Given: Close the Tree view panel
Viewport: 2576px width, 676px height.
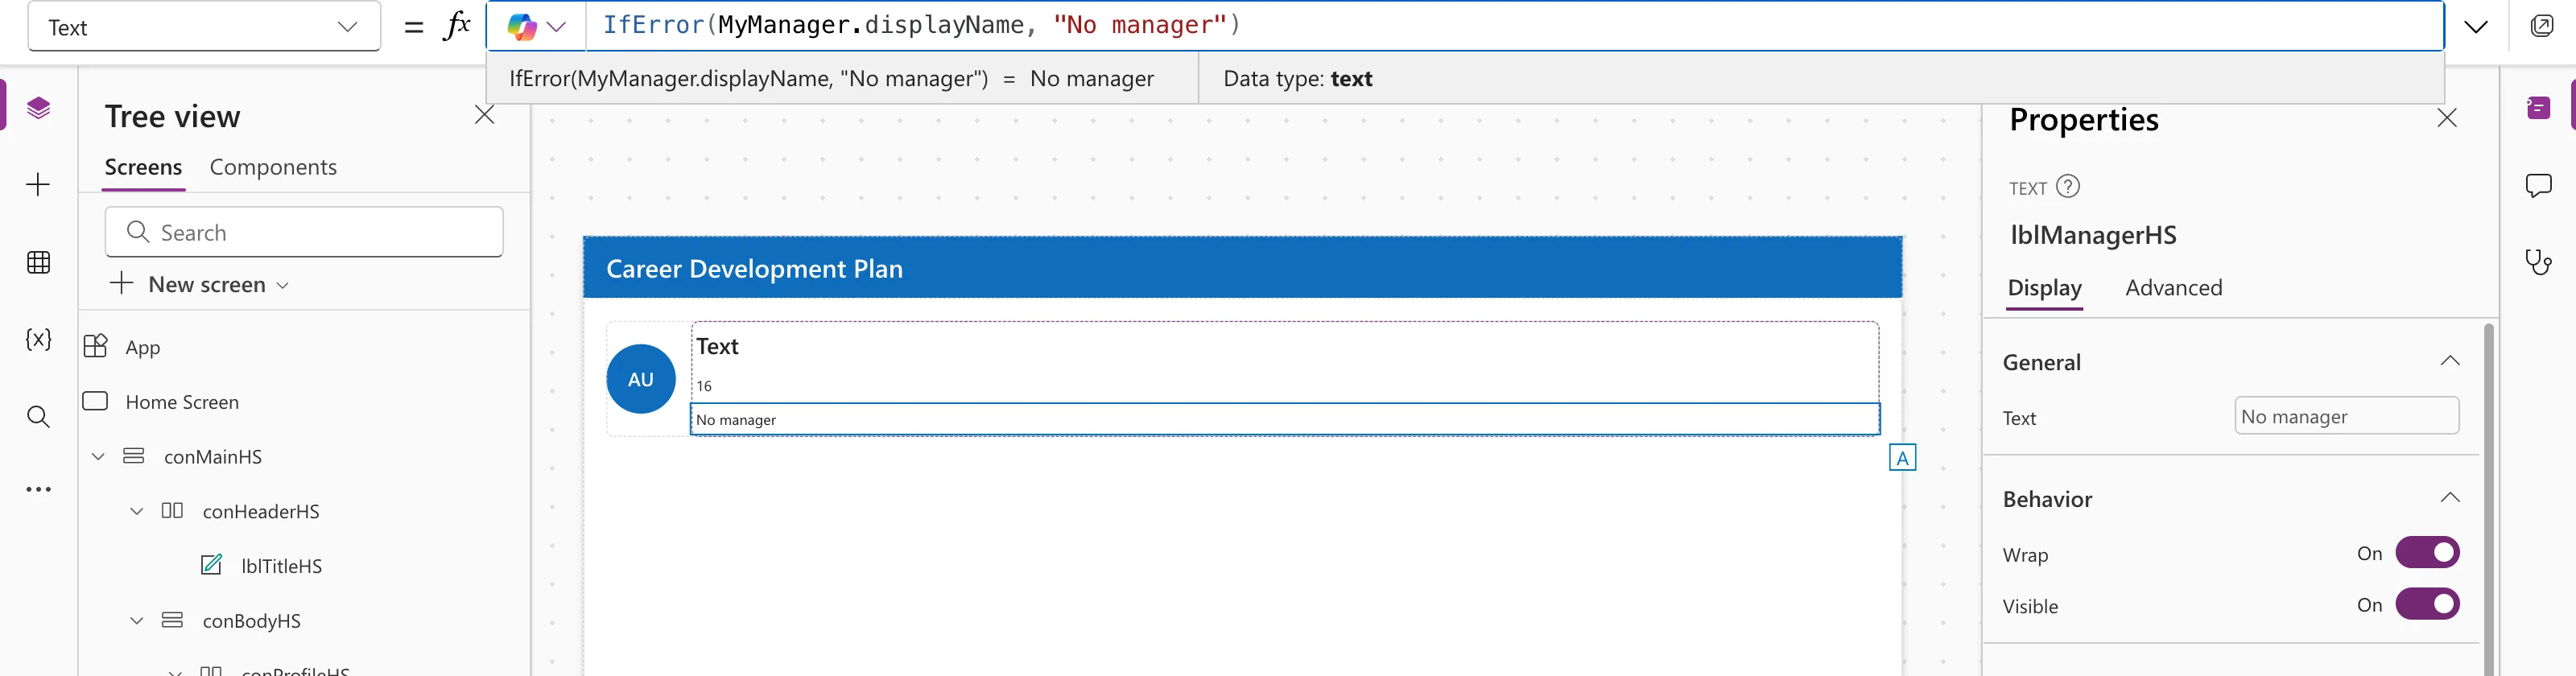Looking at the screenshot, I should pos(485,115).
